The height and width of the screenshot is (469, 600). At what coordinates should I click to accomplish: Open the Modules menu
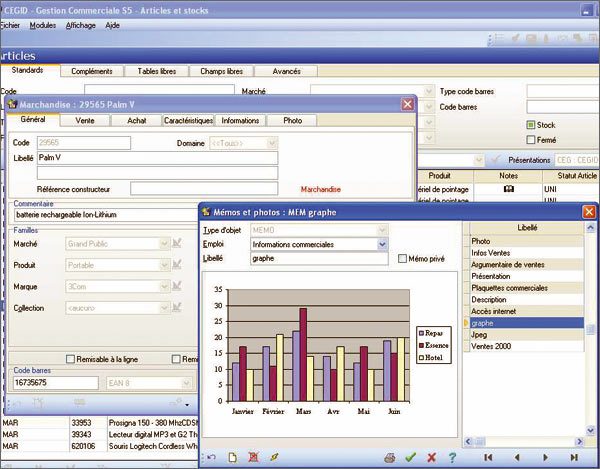point(43,24)
